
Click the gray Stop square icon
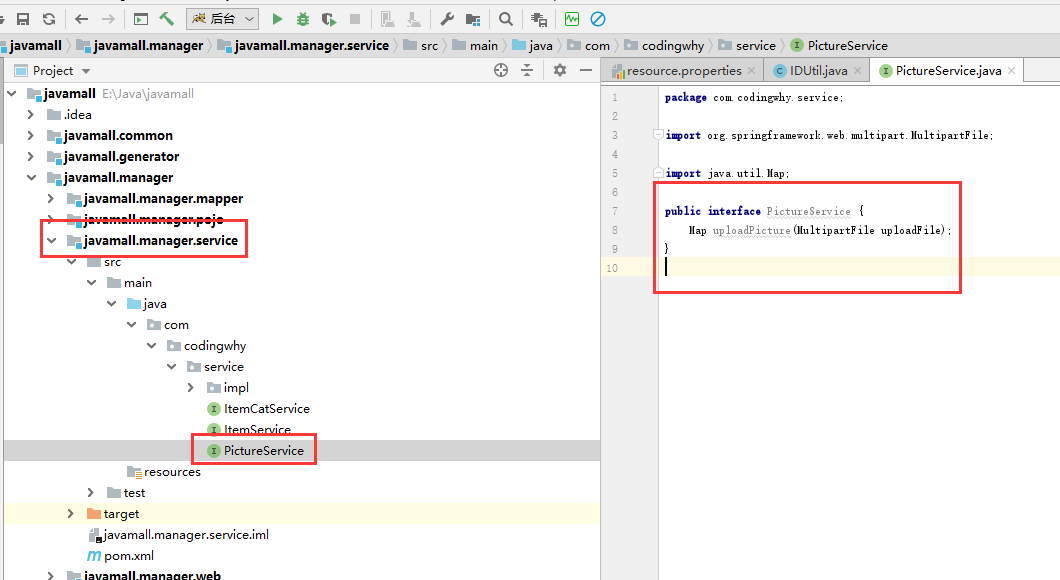pyautogui.click(x=355, y=19)
